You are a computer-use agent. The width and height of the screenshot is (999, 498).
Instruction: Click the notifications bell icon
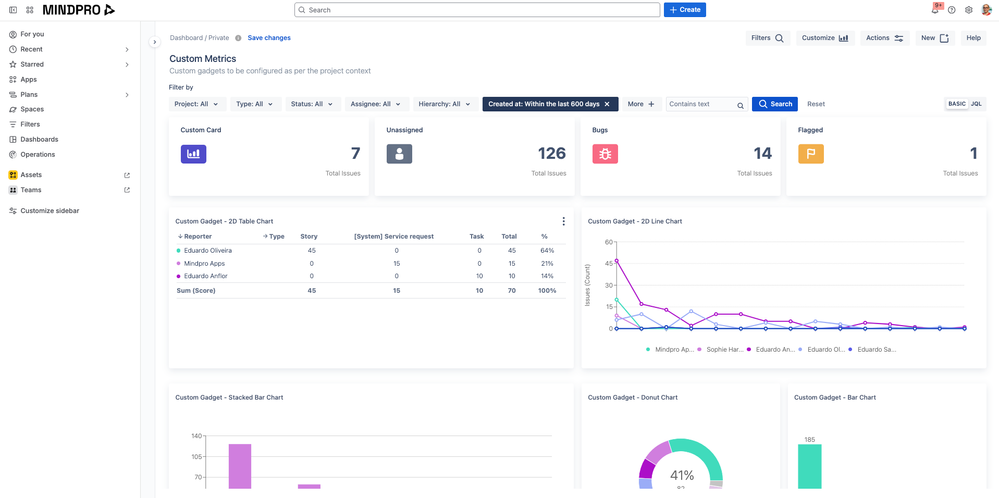[935, 10]
